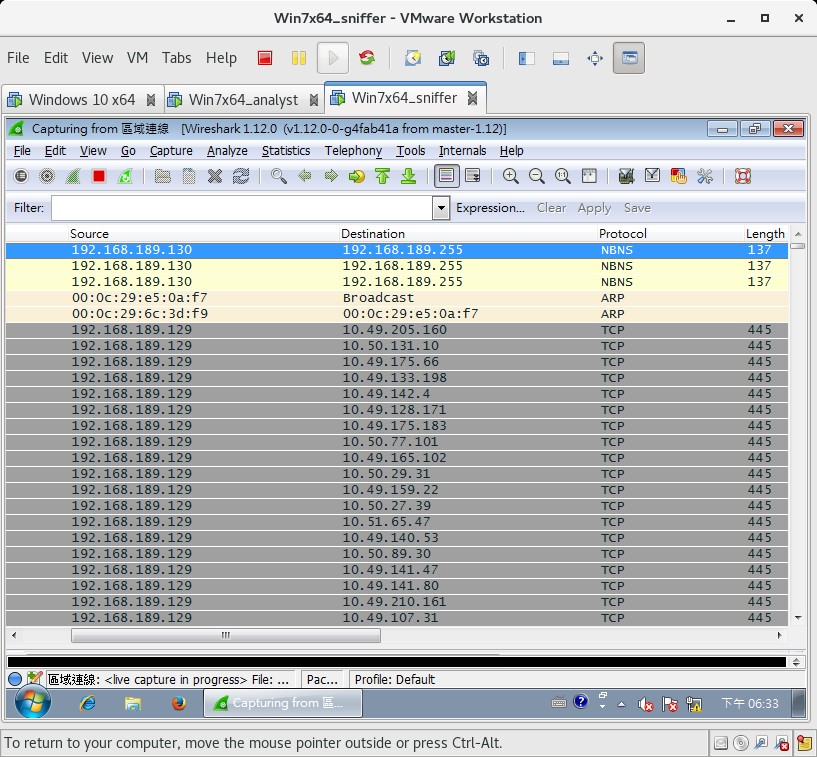Reload the capture file icon

[241, 176]
